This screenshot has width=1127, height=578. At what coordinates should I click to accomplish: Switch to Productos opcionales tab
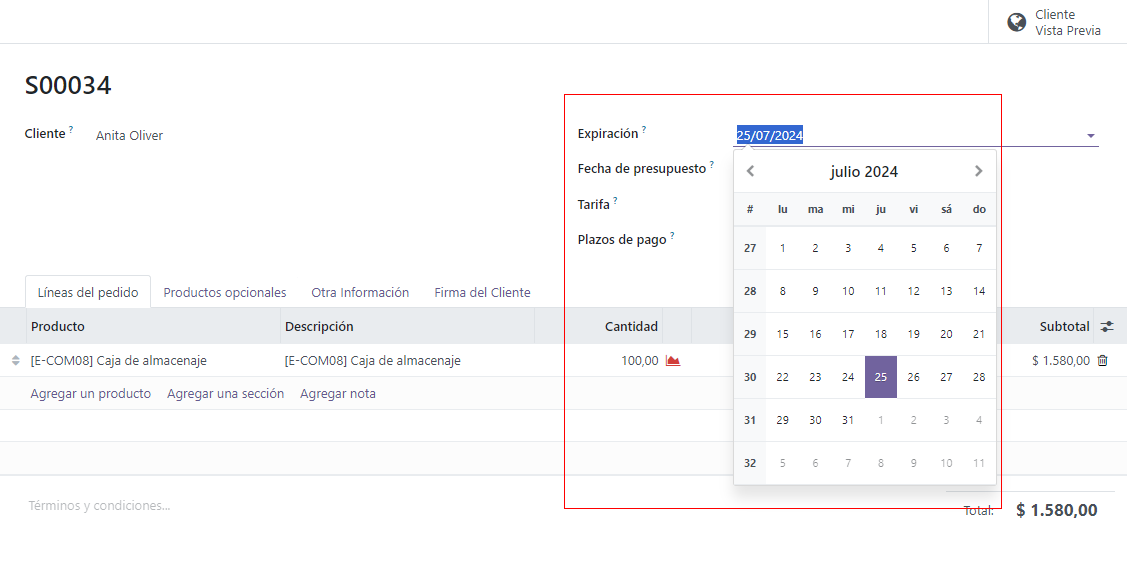(225, 293)
